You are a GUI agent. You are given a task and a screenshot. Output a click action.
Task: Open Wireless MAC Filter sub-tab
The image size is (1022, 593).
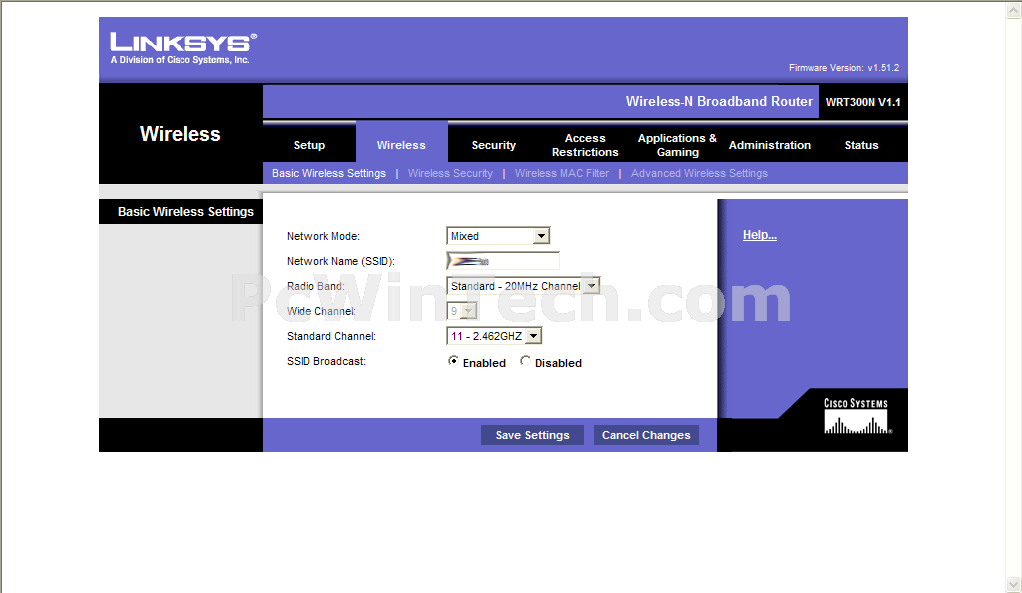(x=562, y=173)
